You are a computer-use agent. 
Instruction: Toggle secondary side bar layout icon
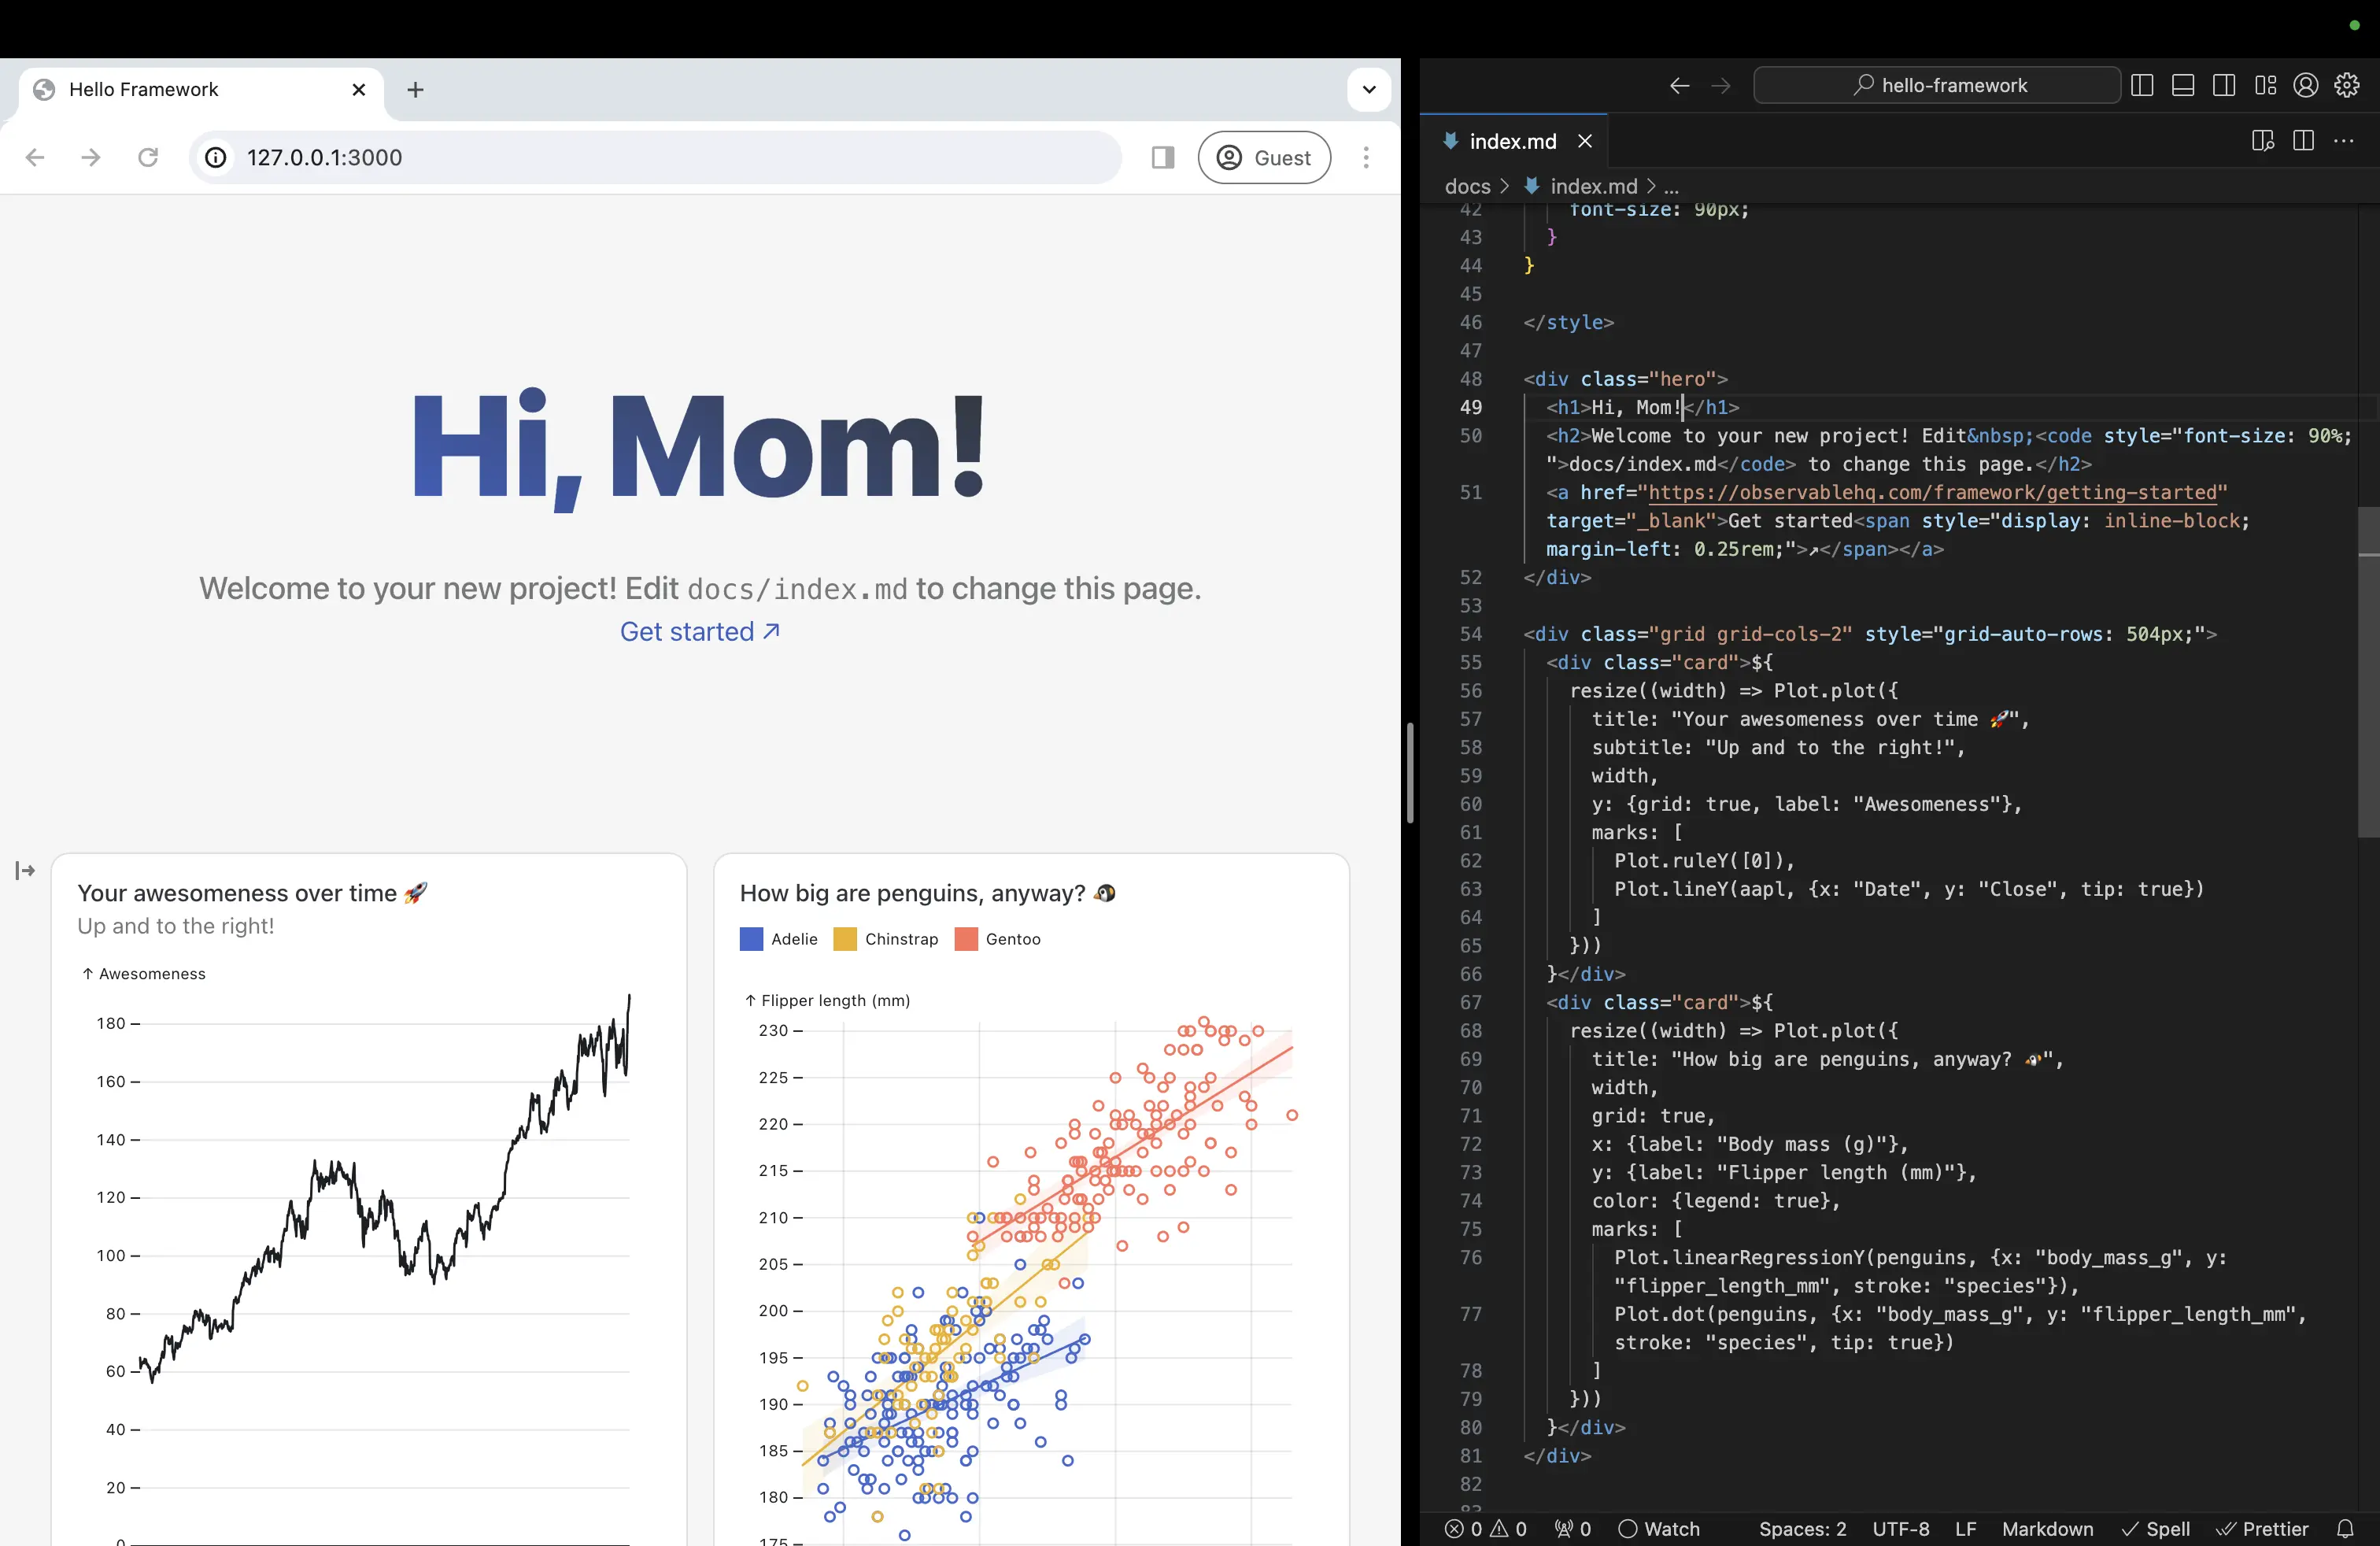click(2224, 86)
